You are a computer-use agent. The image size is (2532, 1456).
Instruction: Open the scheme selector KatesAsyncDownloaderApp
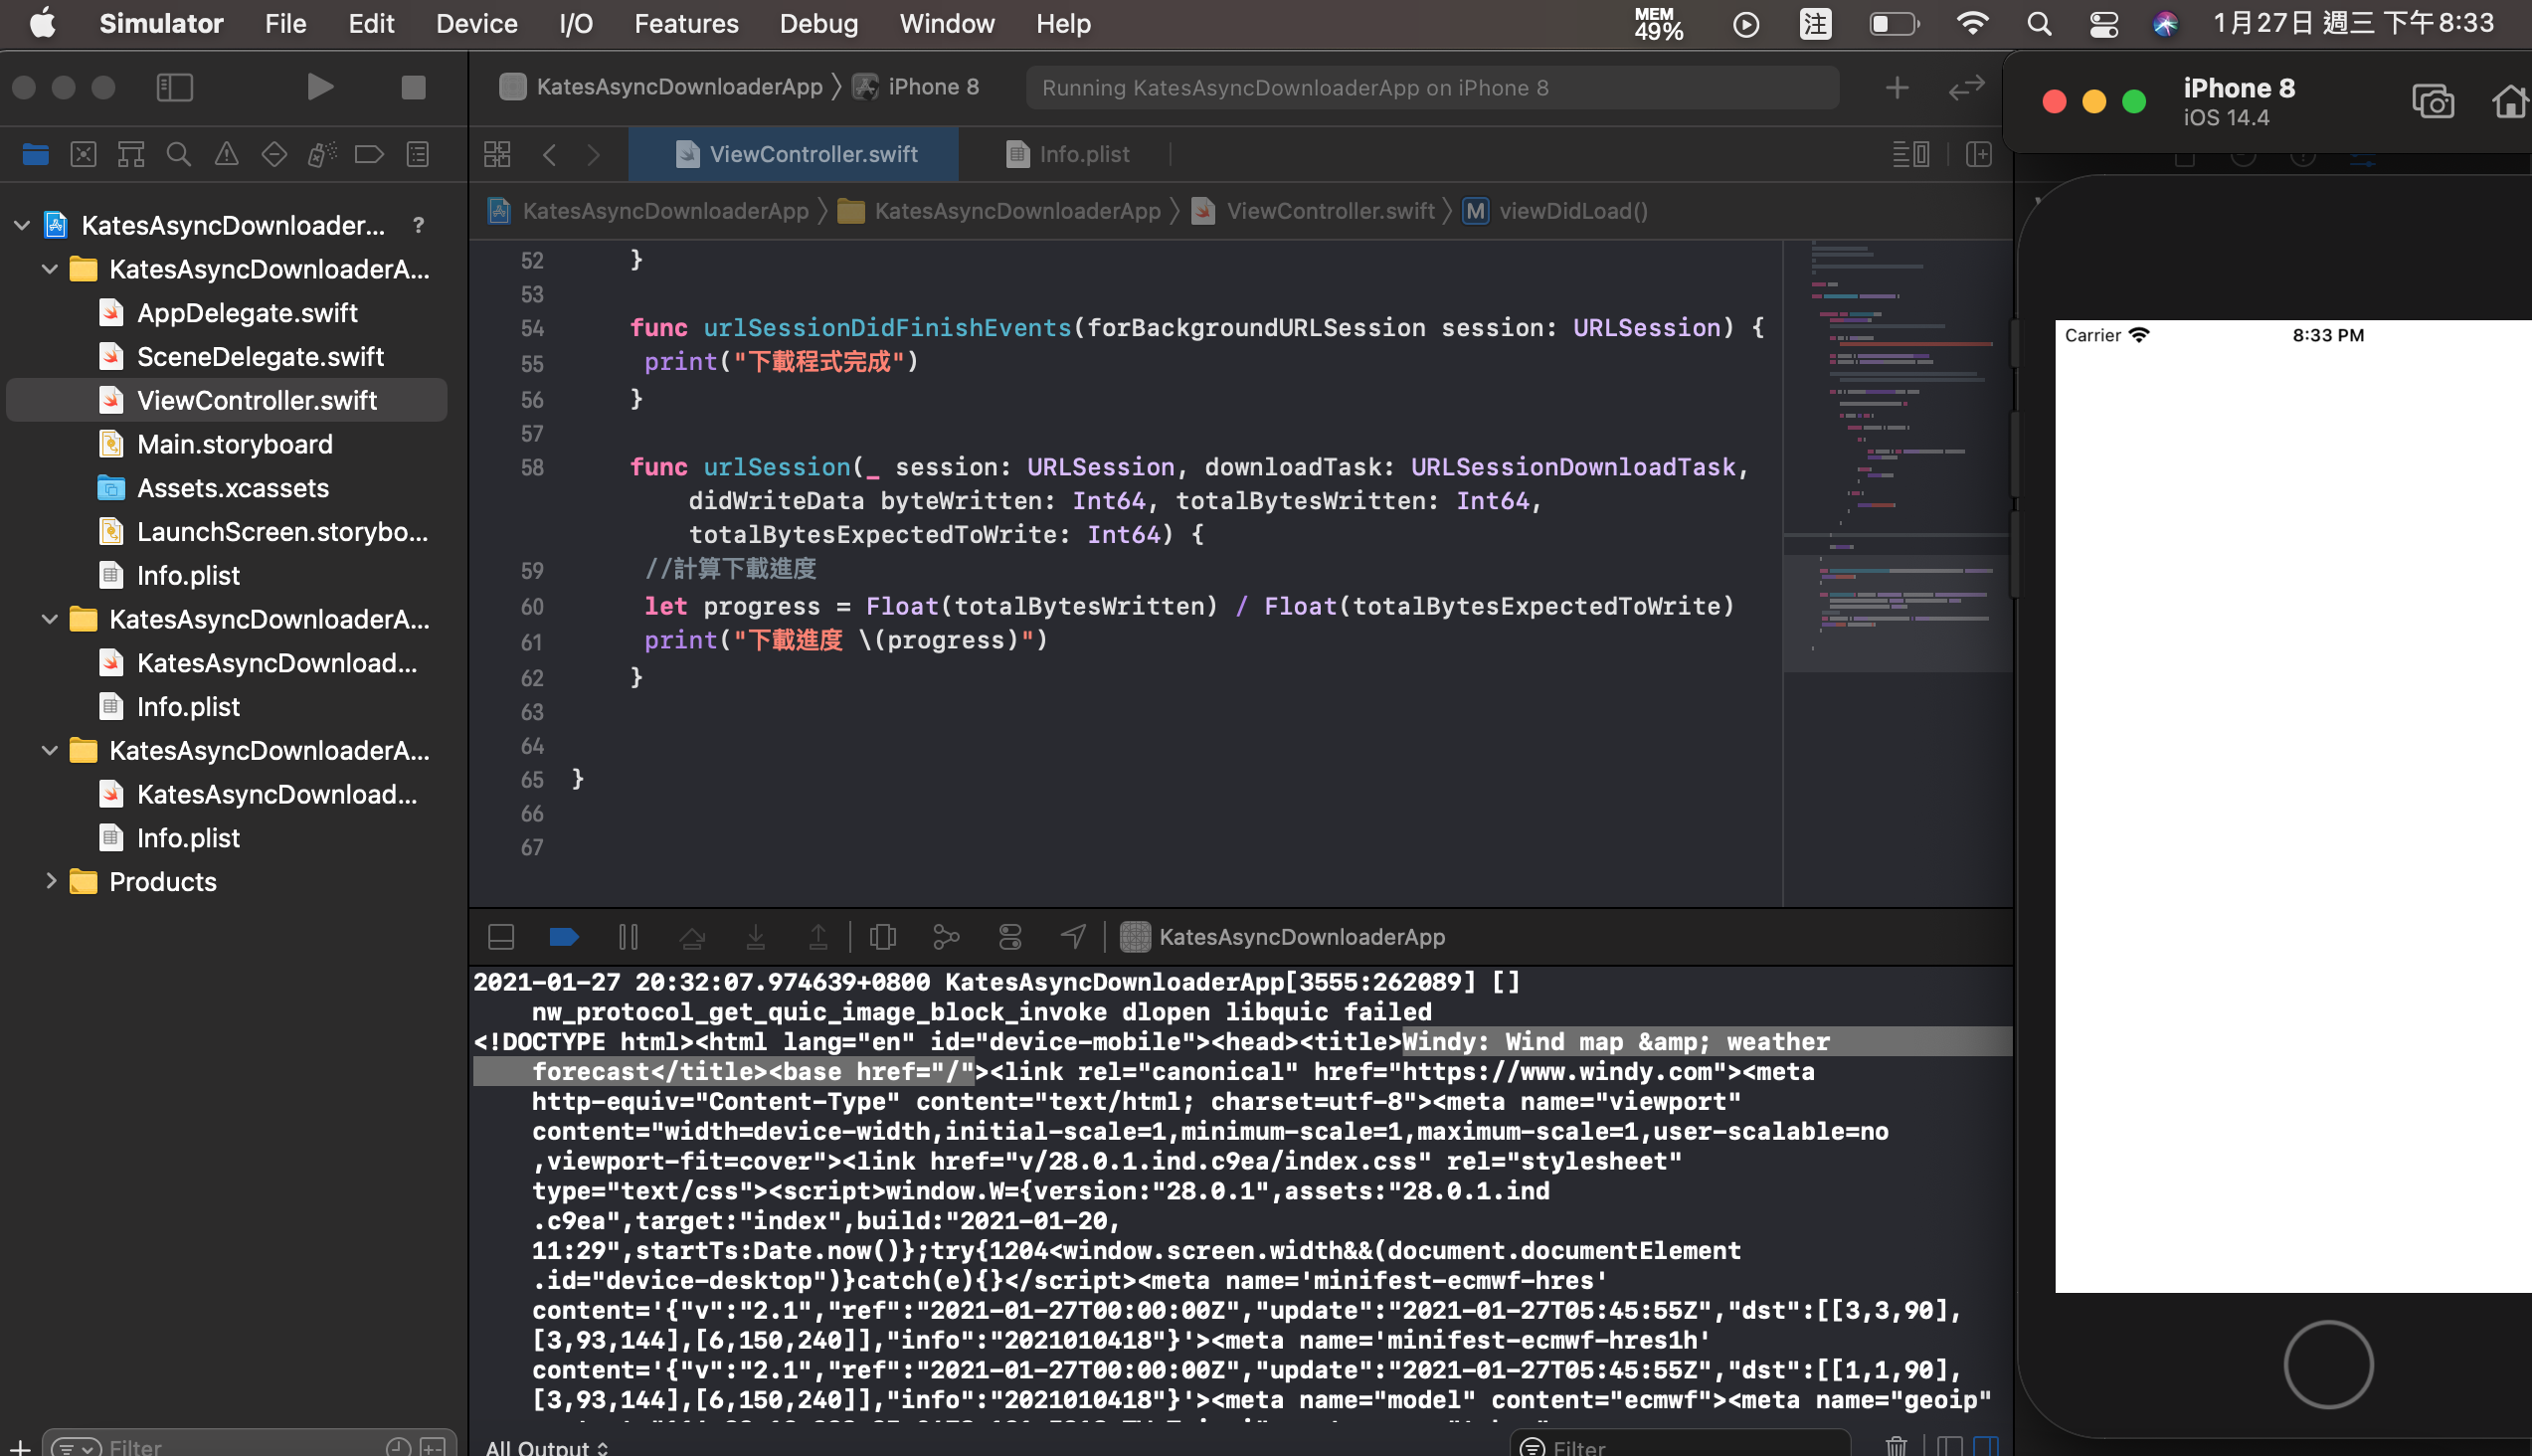[662, 87]
